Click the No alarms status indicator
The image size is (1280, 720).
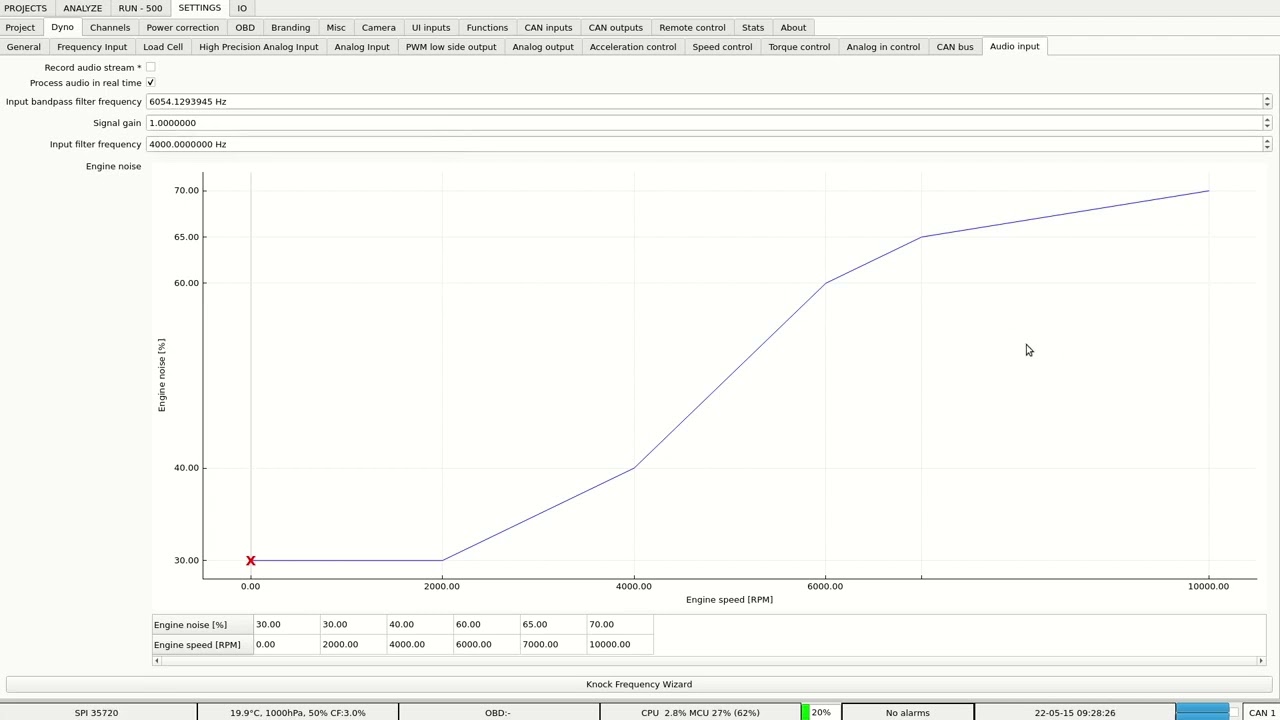coord(908,713)
